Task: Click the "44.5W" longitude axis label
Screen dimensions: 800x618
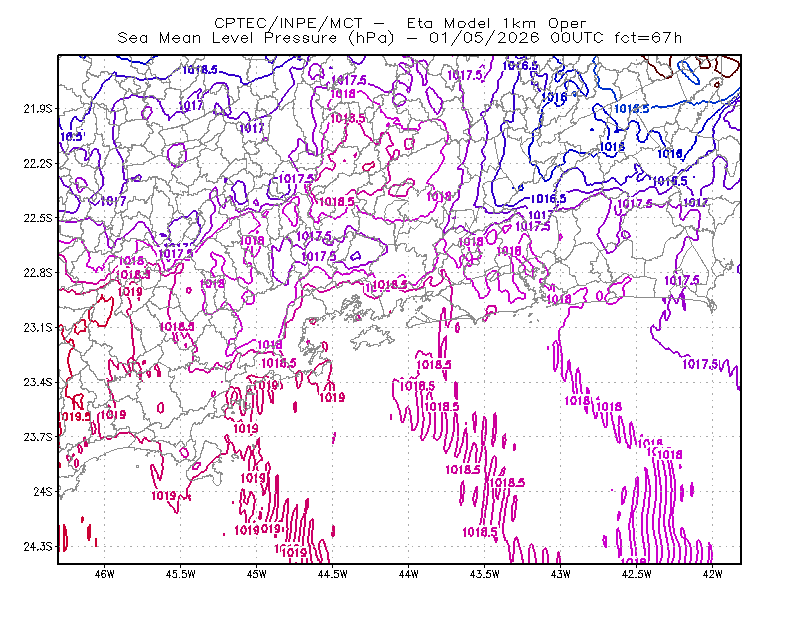Action: pos(333,574)
